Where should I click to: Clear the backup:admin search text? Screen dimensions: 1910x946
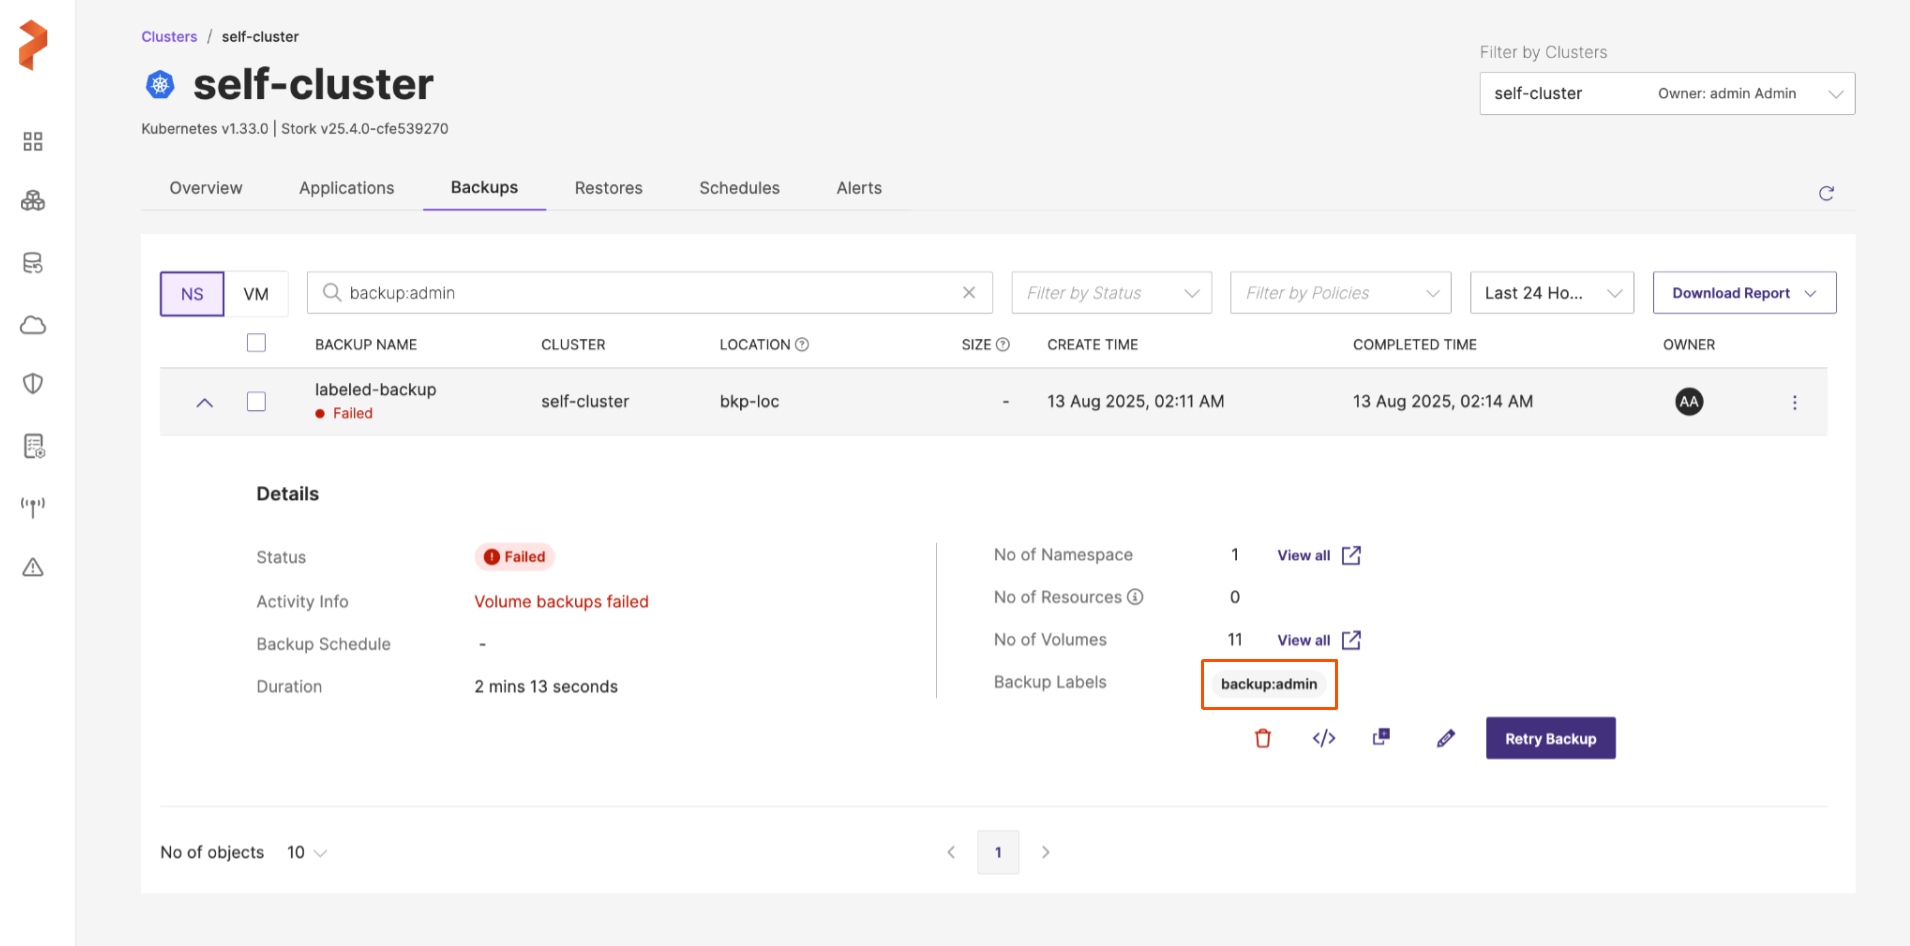(x=968, y=293)
